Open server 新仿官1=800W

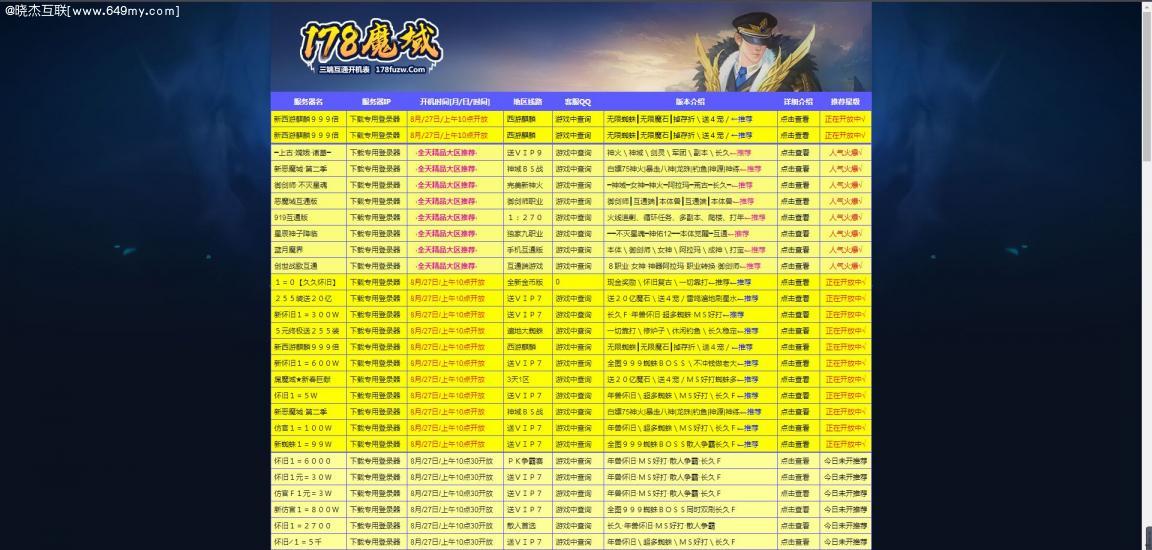[x=306, y=510]
